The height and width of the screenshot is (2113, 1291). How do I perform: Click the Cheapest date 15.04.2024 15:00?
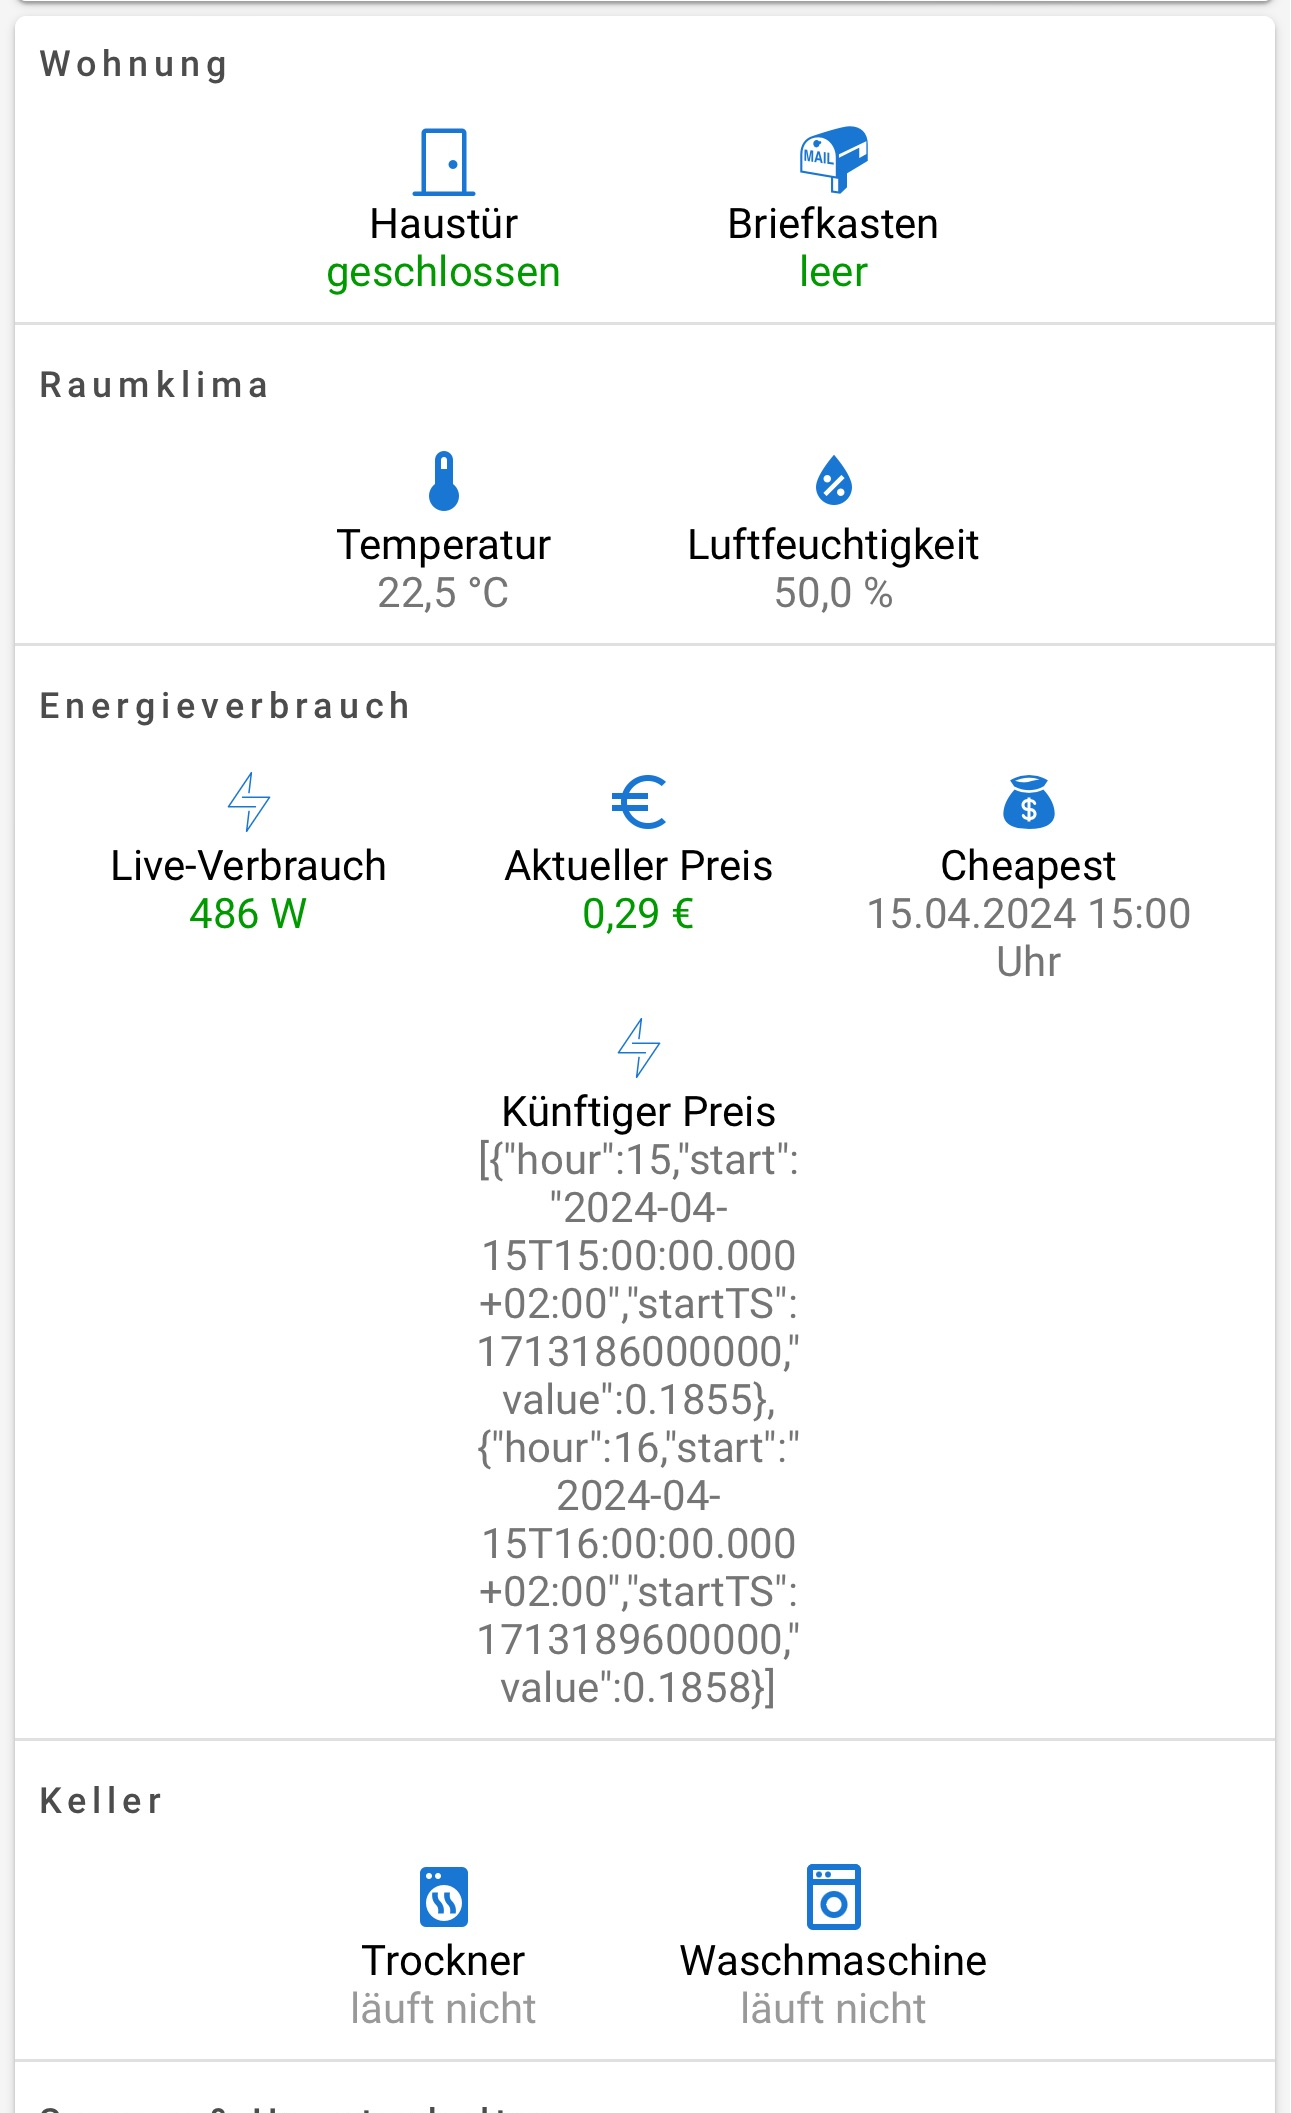tap(1028, 915)
